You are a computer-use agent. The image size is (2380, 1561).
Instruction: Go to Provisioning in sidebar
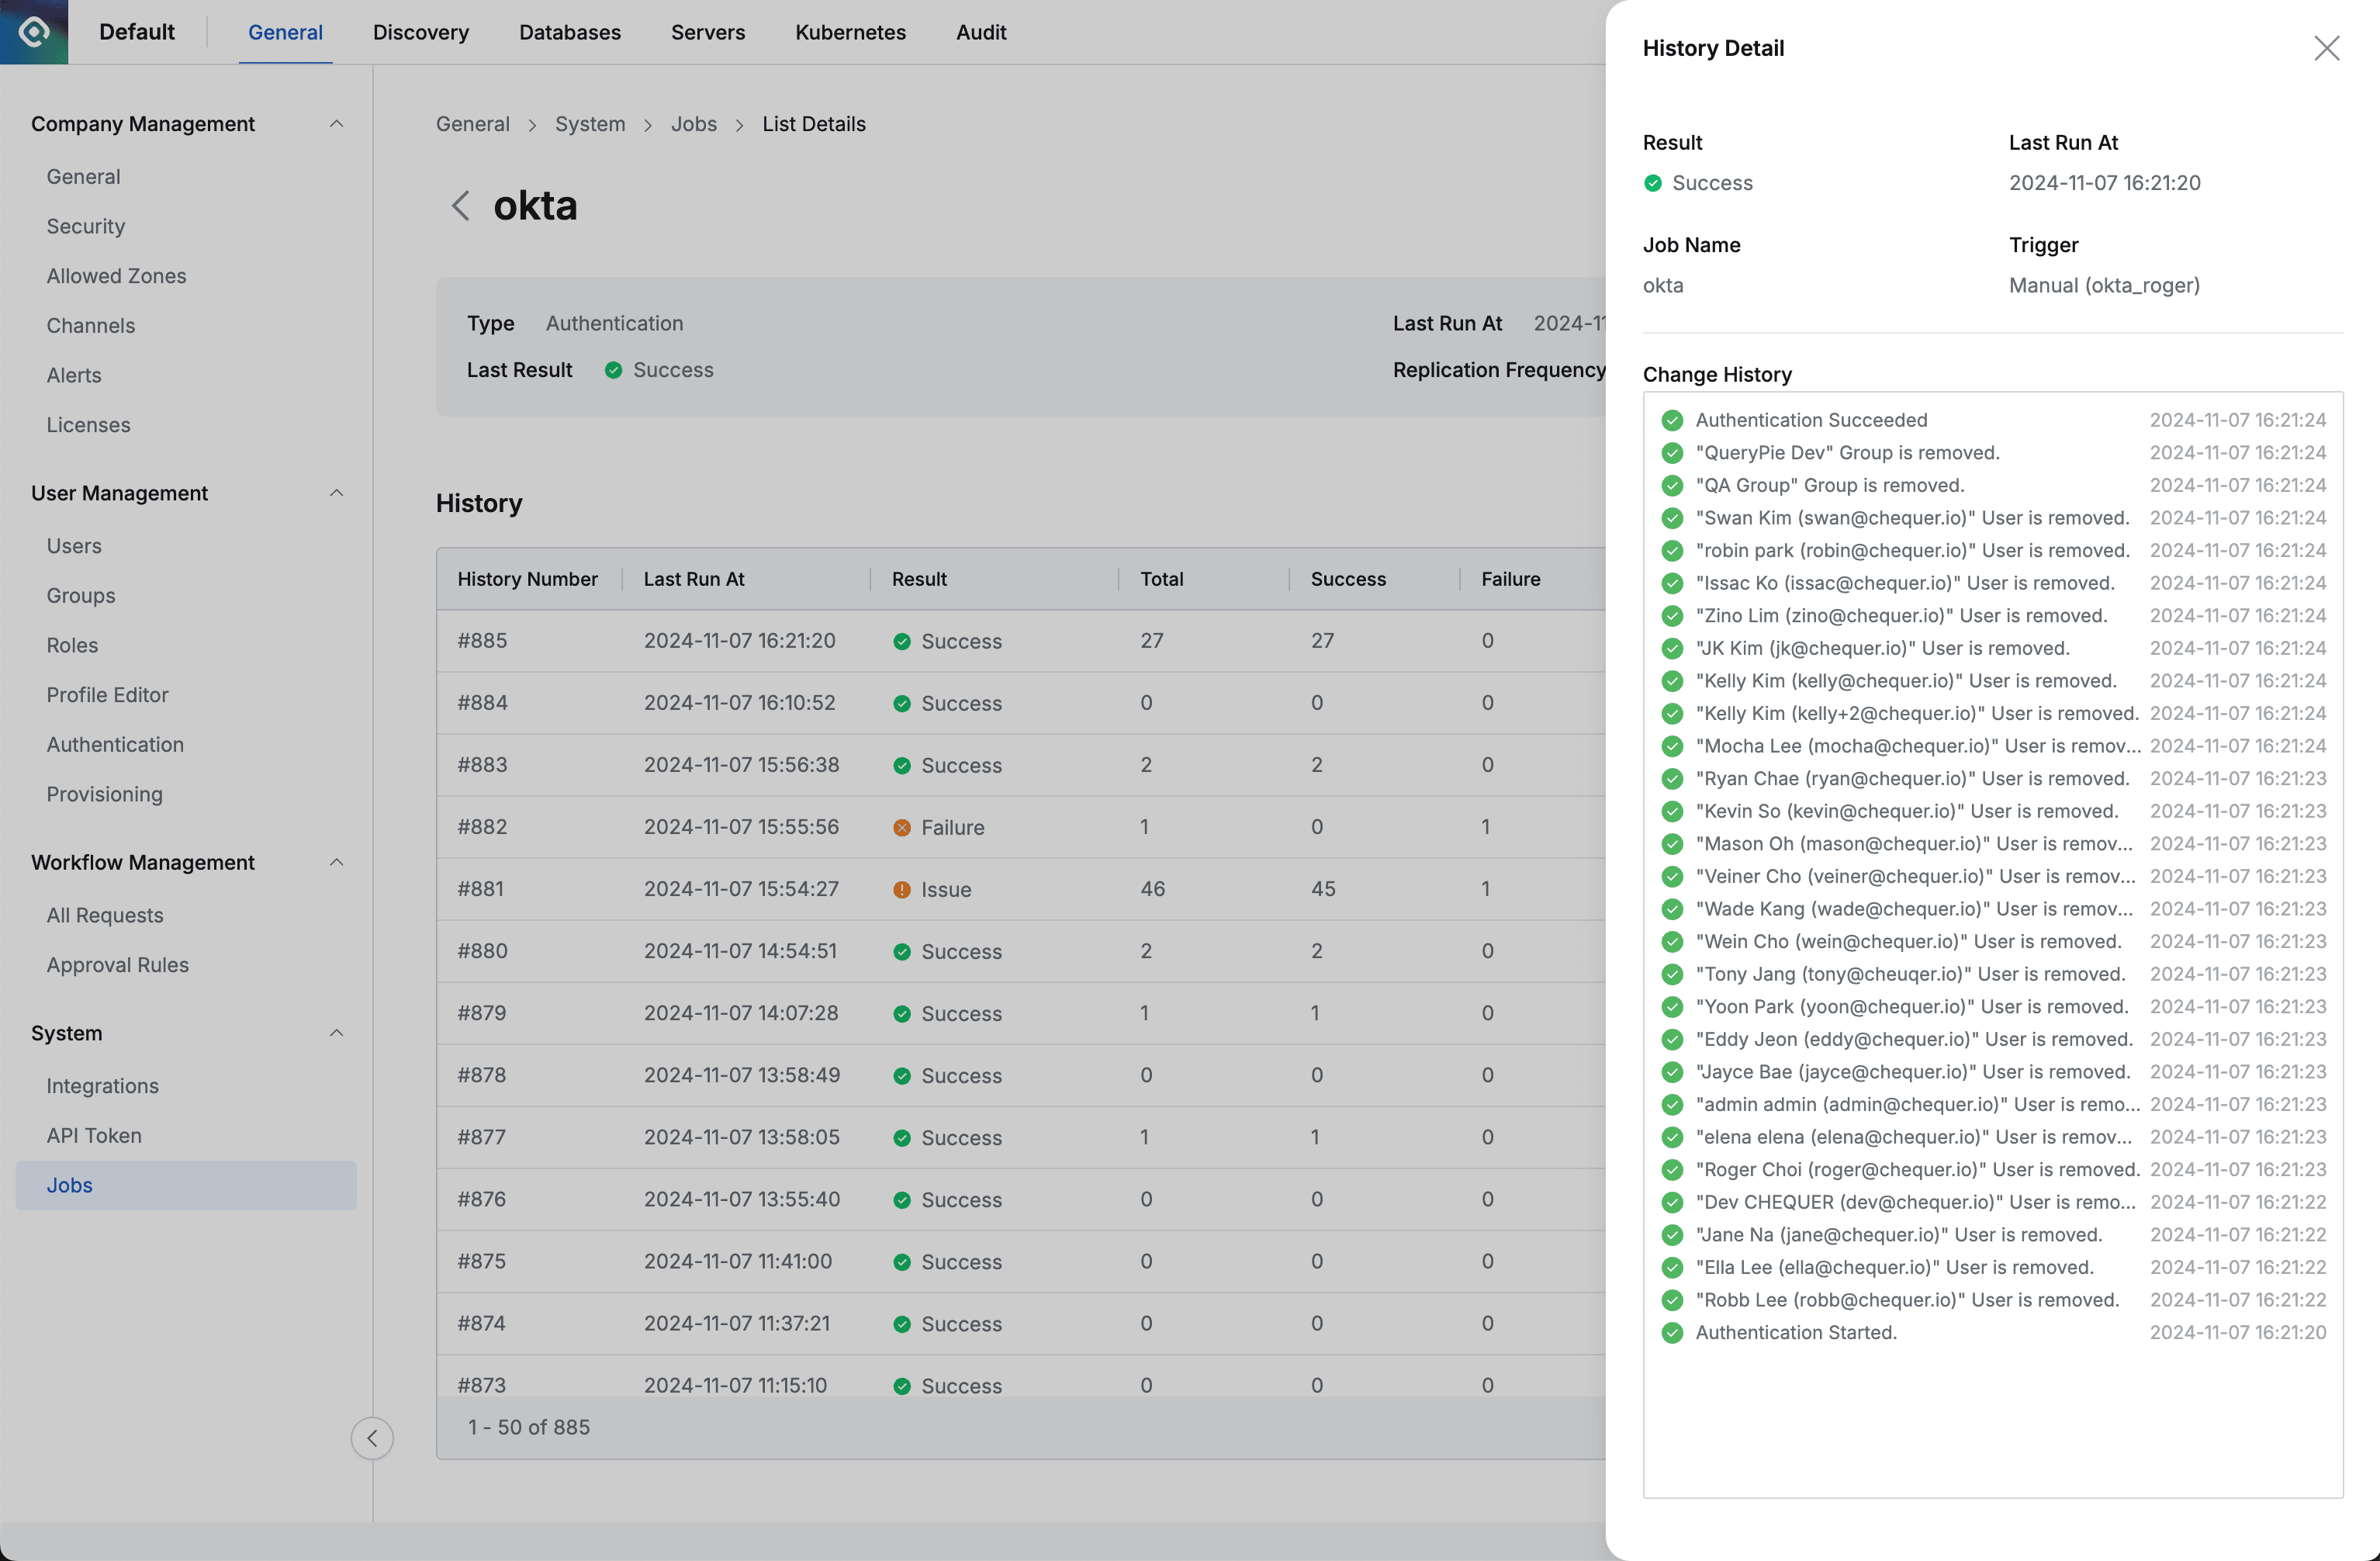104,794
